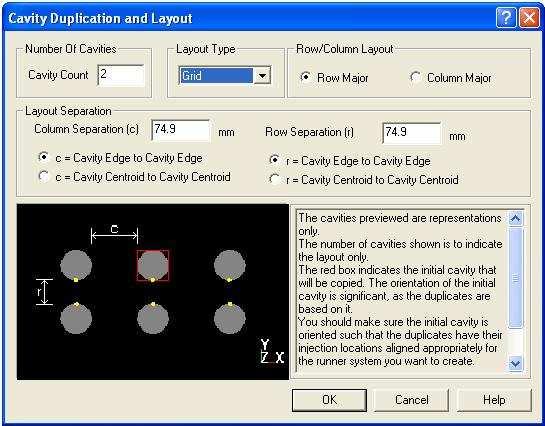Confirm the dialog with the OK button
Screen dimensions: 545x426
[x=329, y=400]
